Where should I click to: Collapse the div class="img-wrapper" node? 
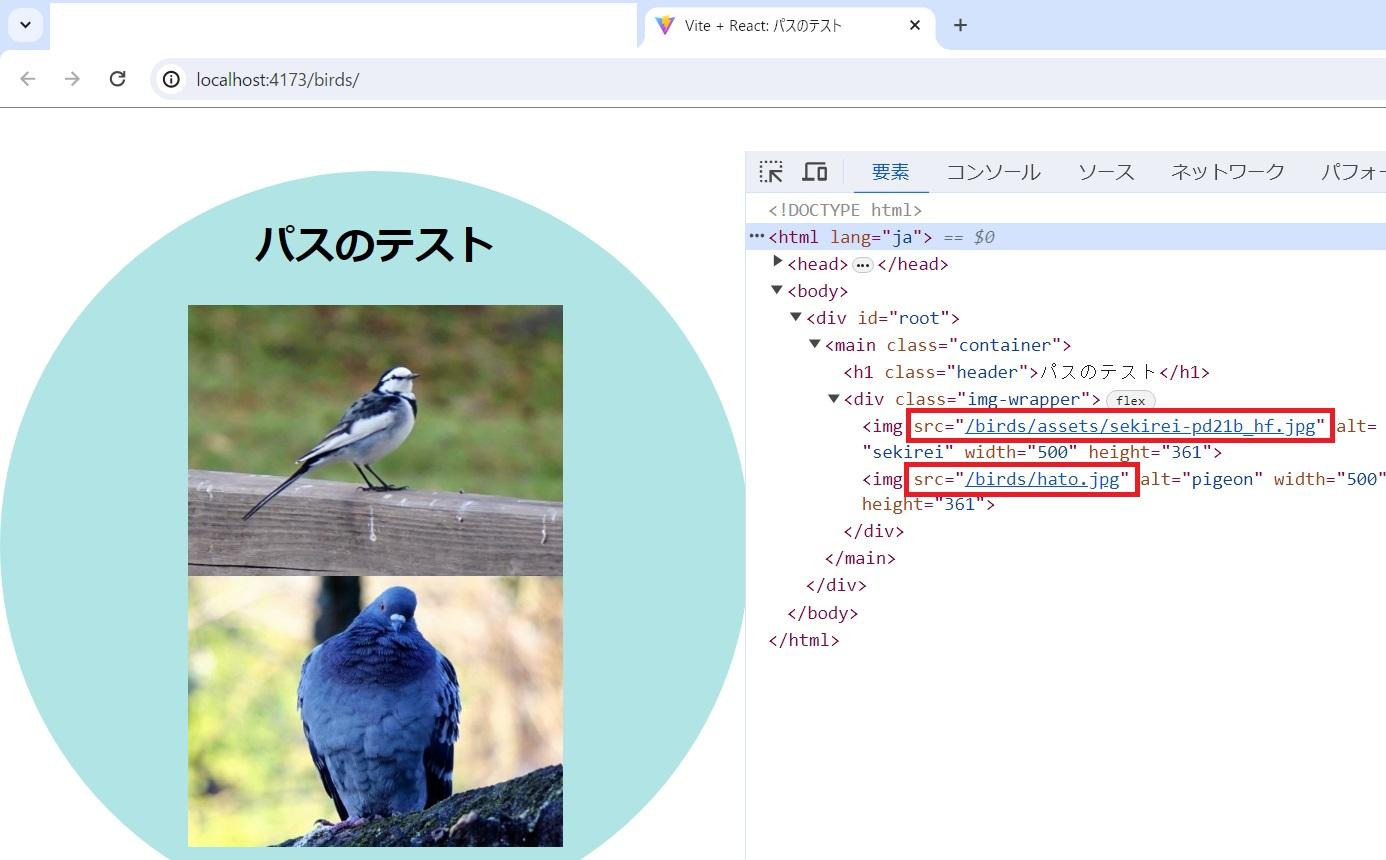[x=834, y=398]
